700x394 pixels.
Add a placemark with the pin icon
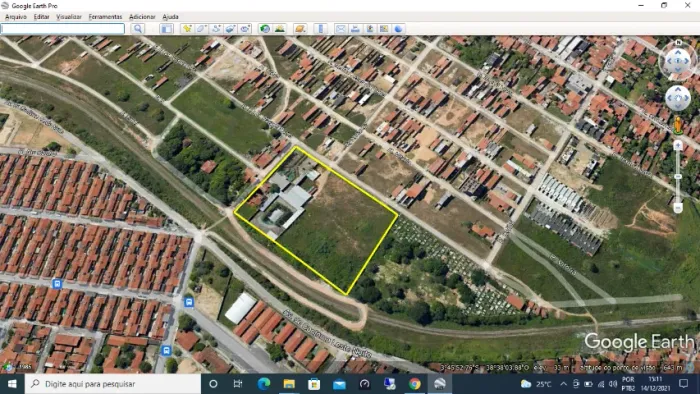[x=187, y=29]
